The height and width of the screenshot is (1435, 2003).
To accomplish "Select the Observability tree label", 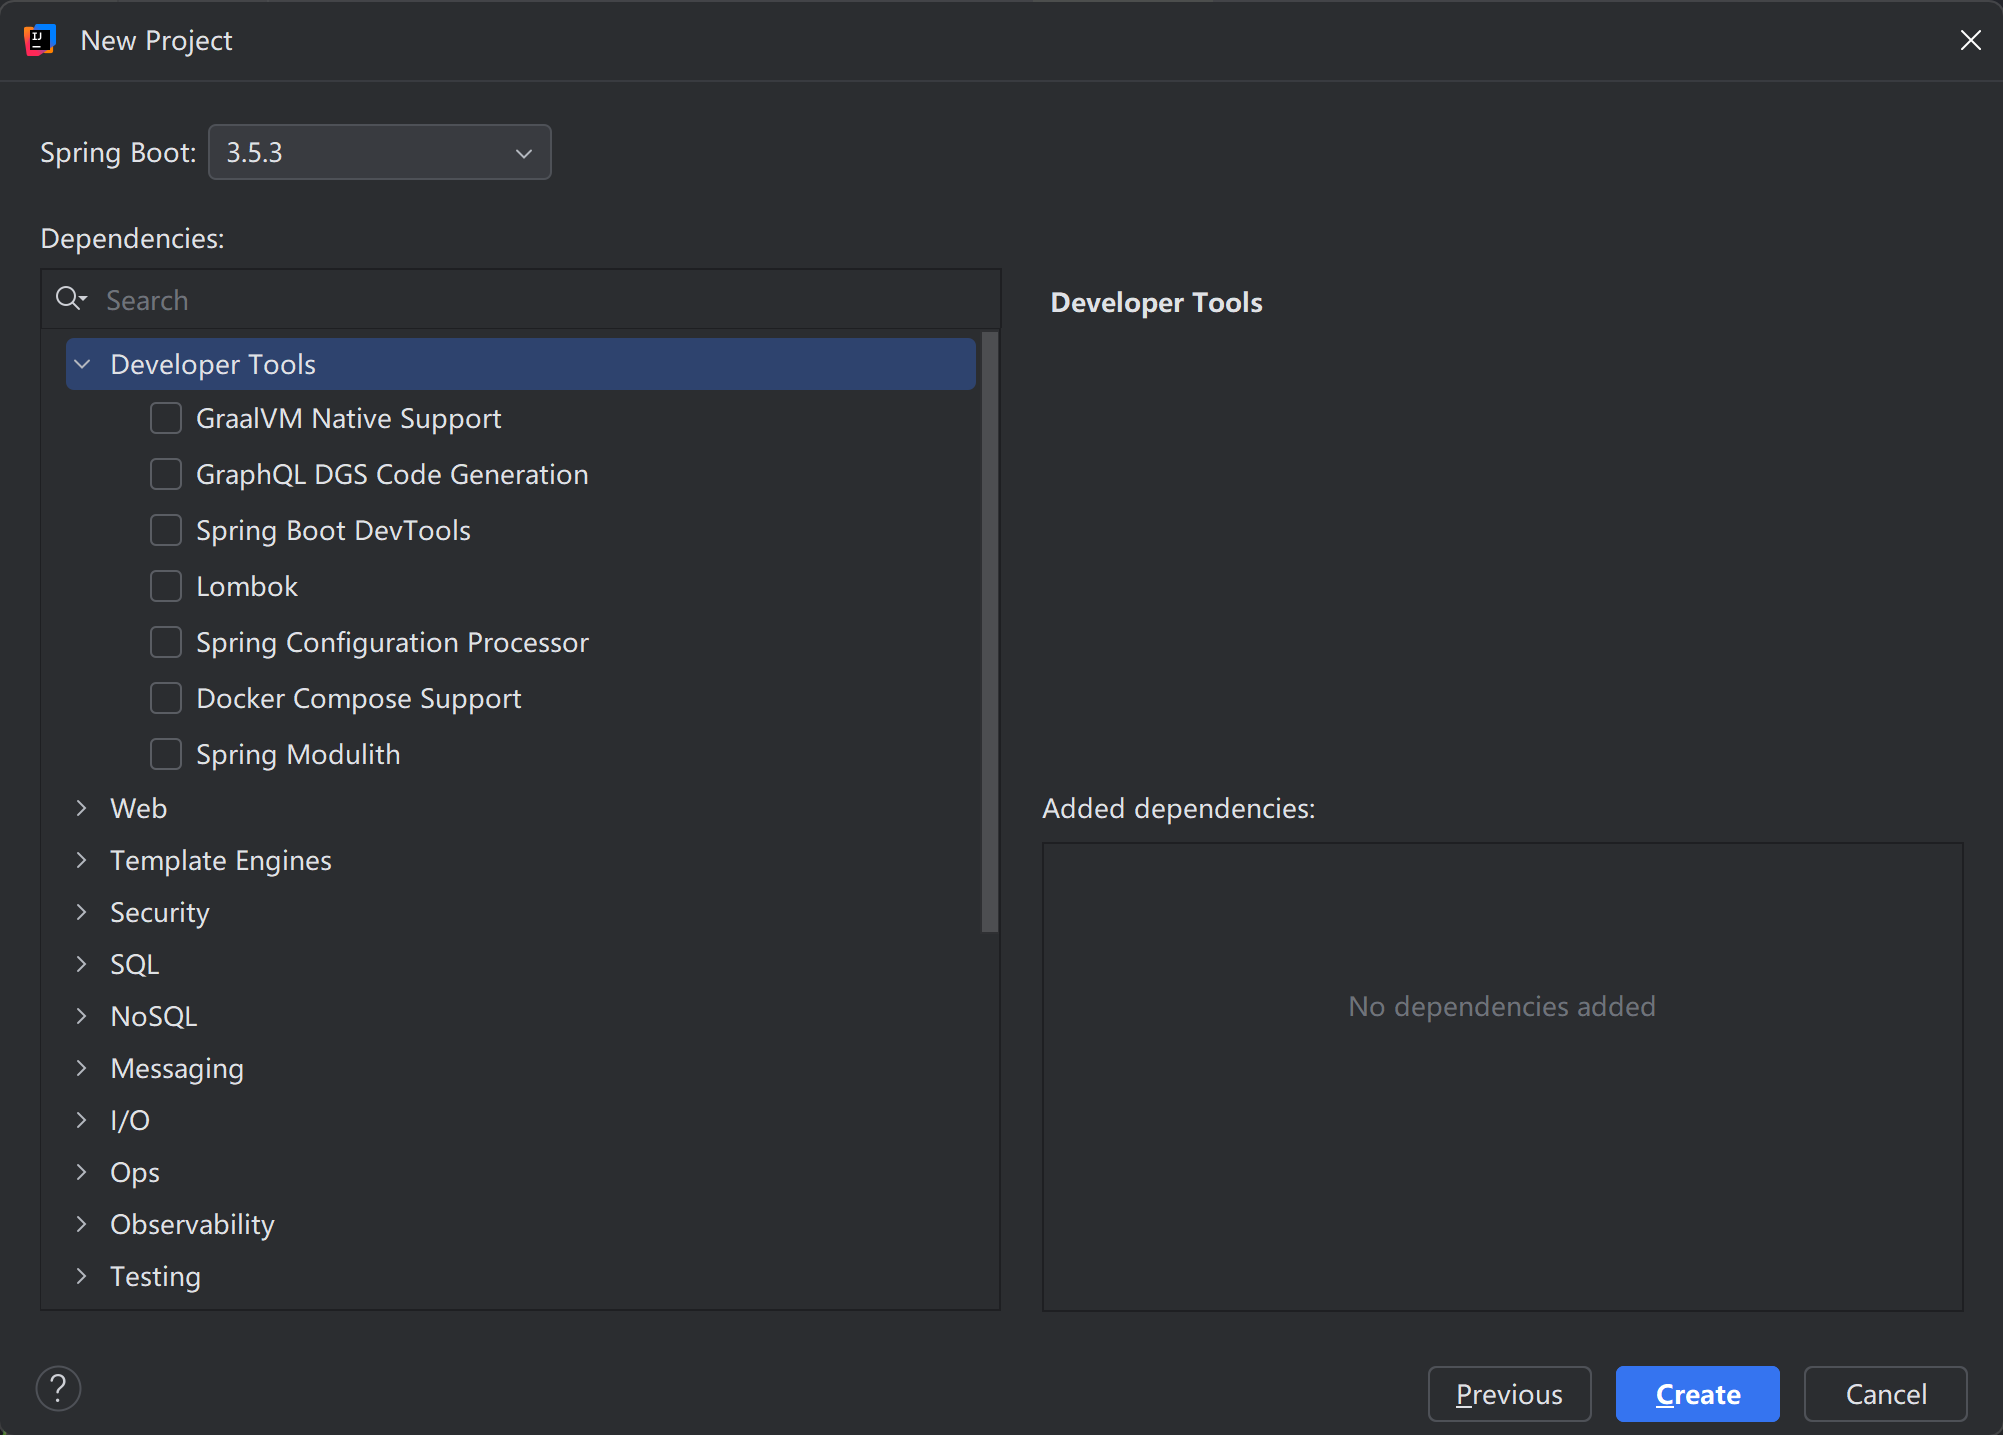I will [192, 1224].
